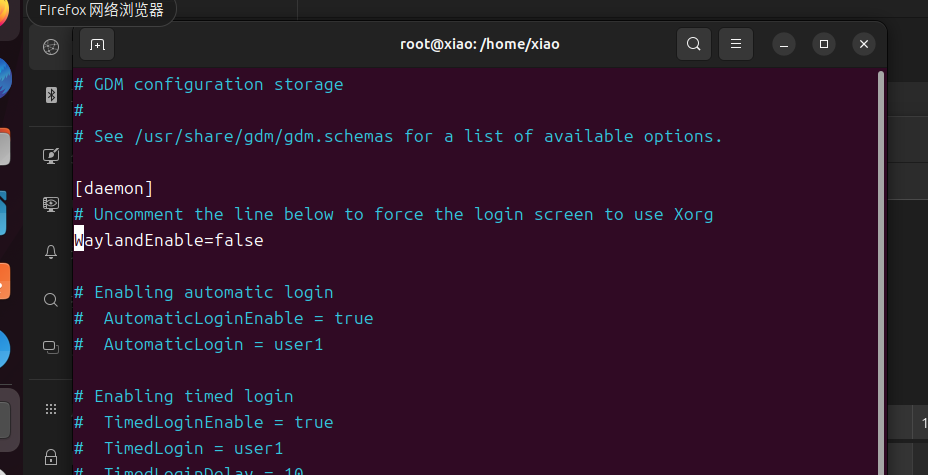Image resolution: width=928 pixels, height=475 pixels.
Task: Open the Applications grid sidebar icon
Action: click(x=51, y=408)
